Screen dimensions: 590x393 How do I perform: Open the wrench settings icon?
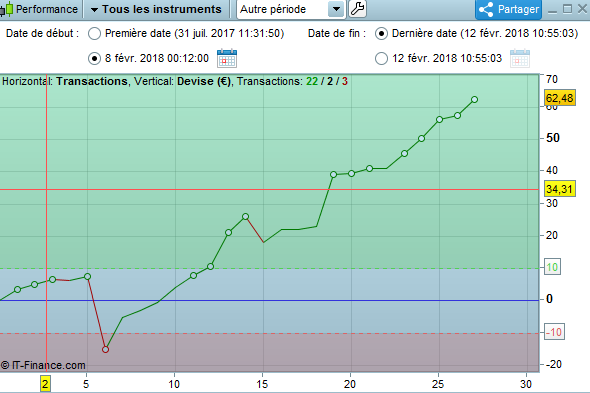coord(357,9)
